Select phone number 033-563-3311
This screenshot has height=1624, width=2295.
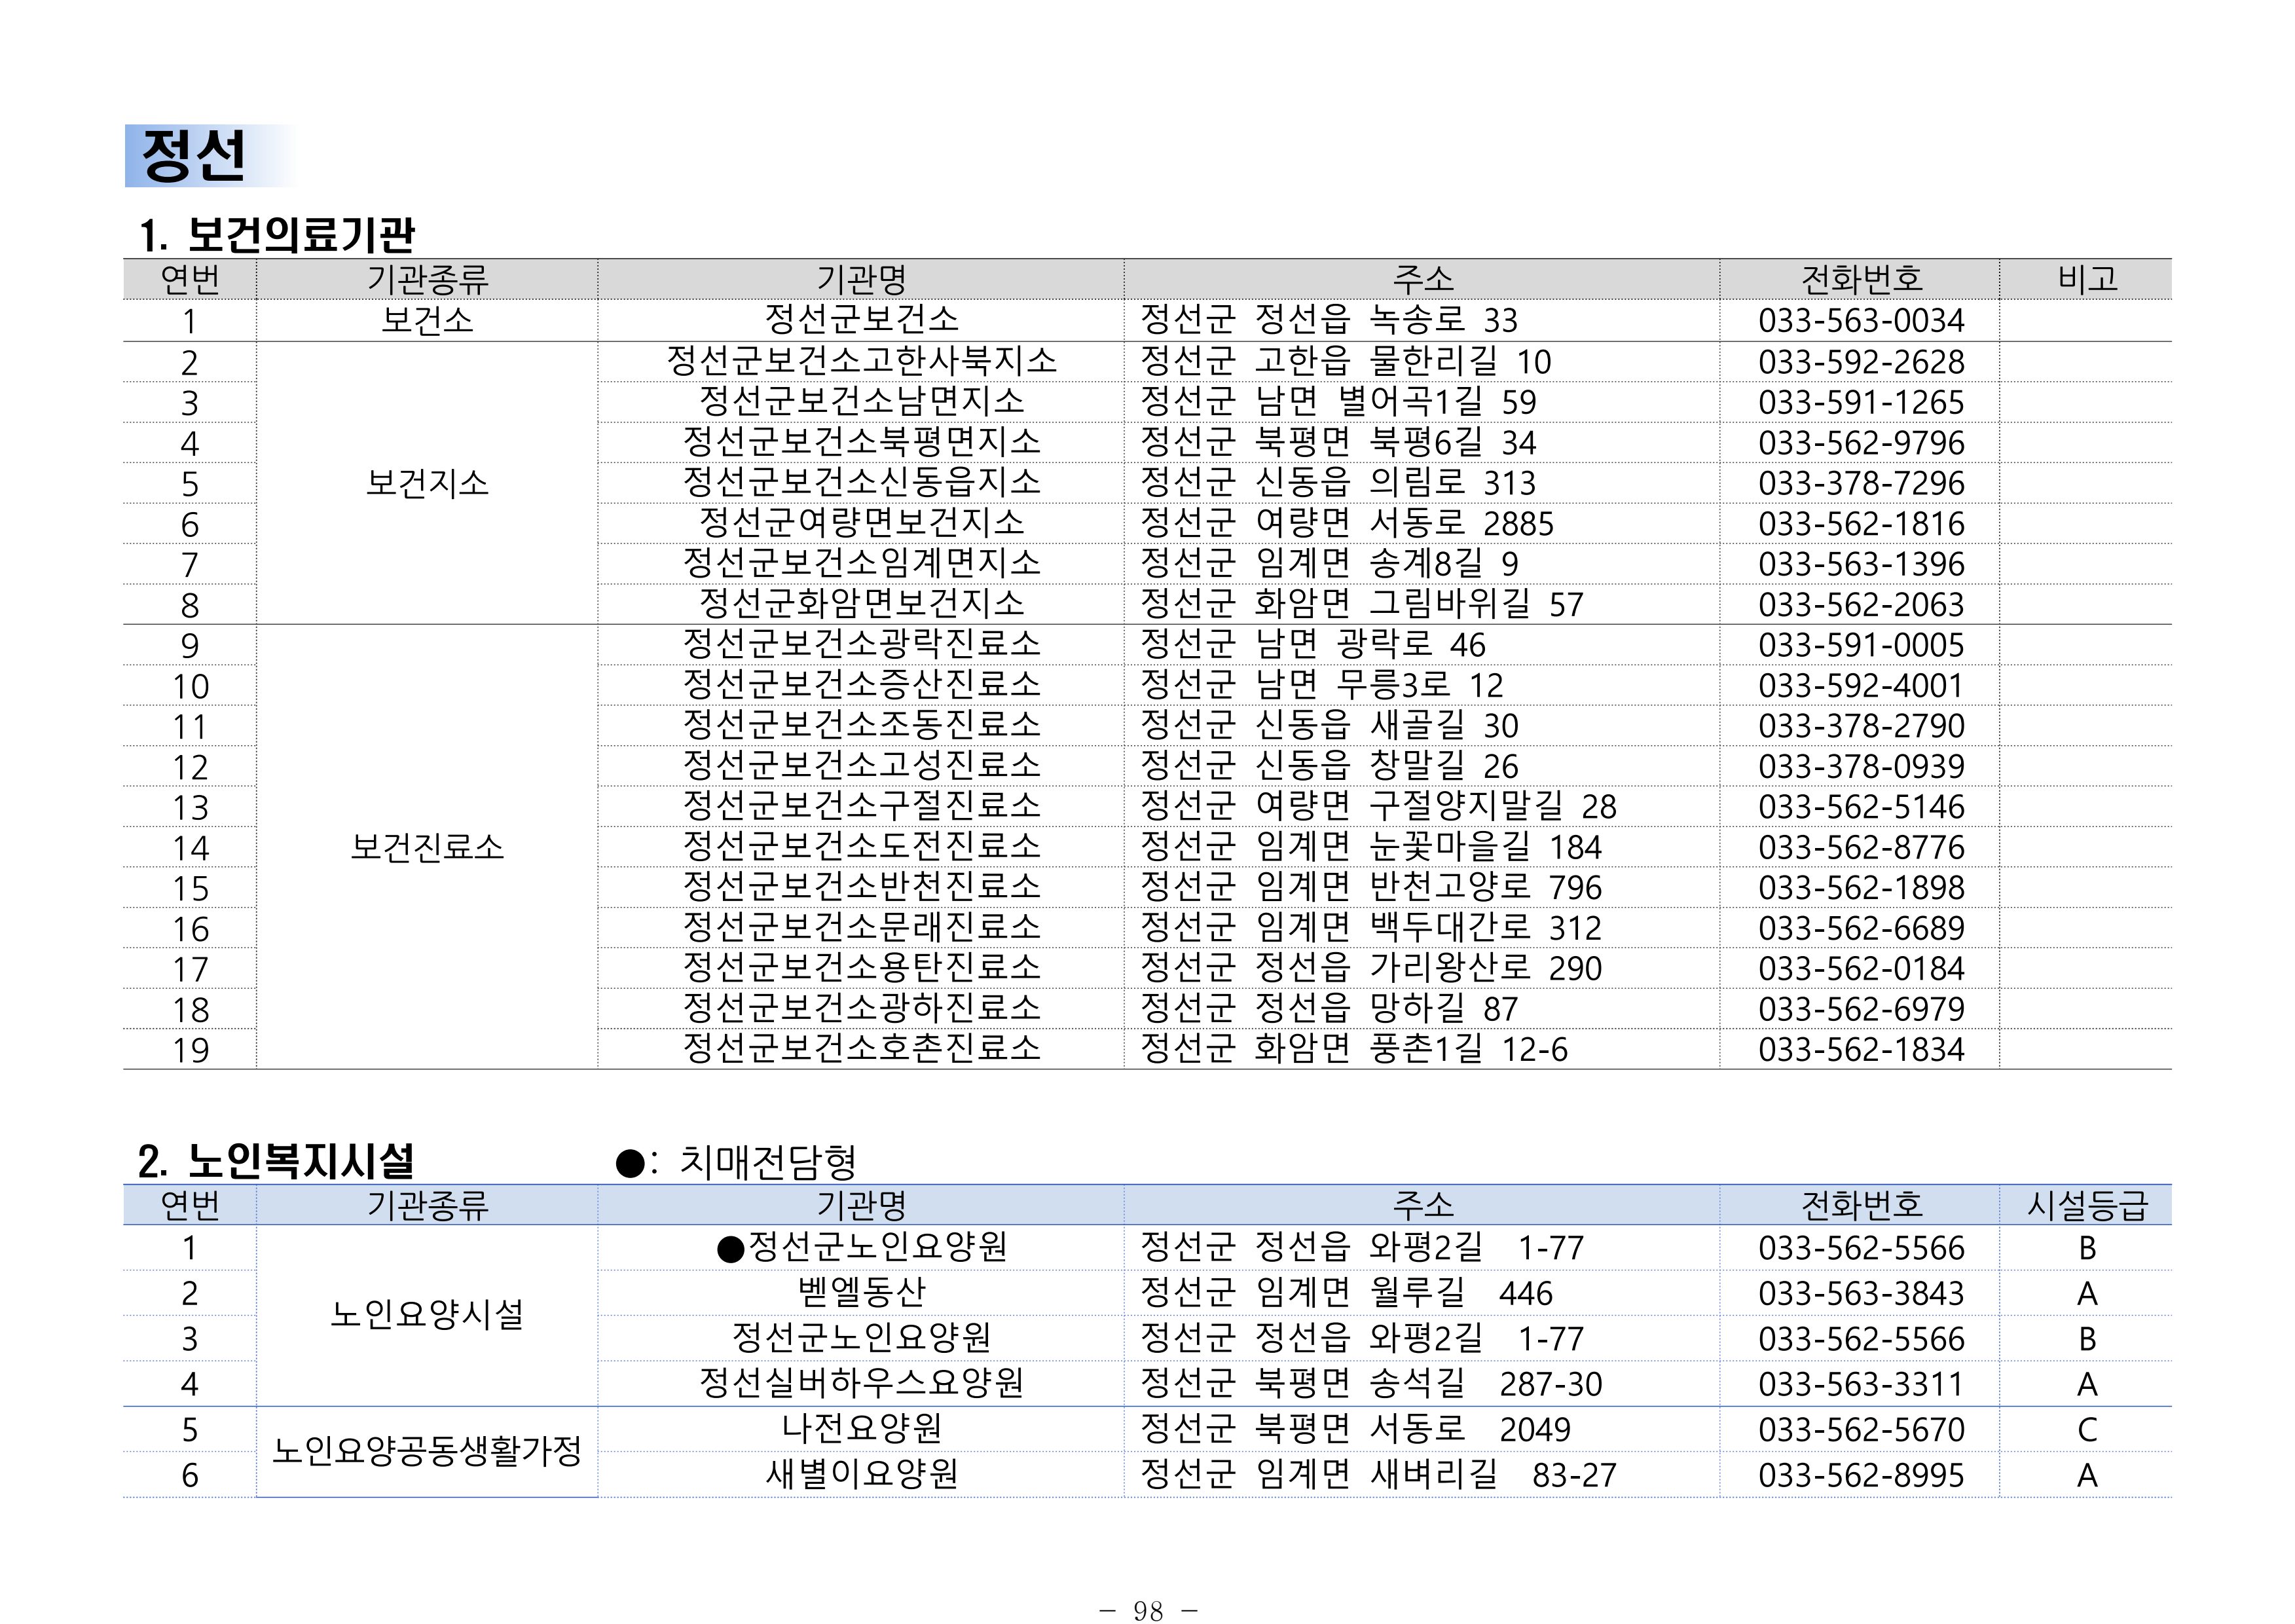[1861, 1384]
